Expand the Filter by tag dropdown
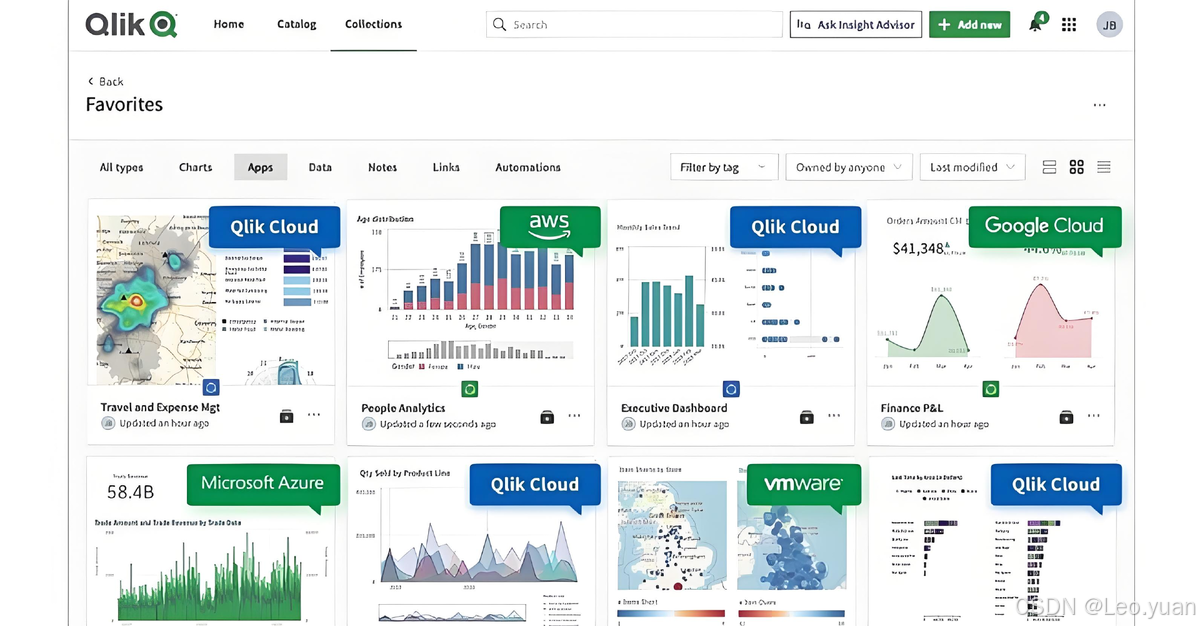The width and height of the screenshot is (1200, 626). point(723,167)
